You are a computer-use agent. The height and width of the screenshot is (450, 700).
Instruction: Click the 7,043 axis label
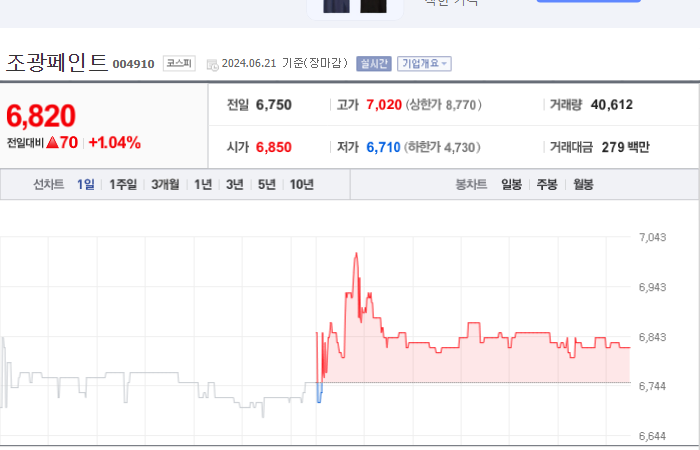(x=653, y=237)
